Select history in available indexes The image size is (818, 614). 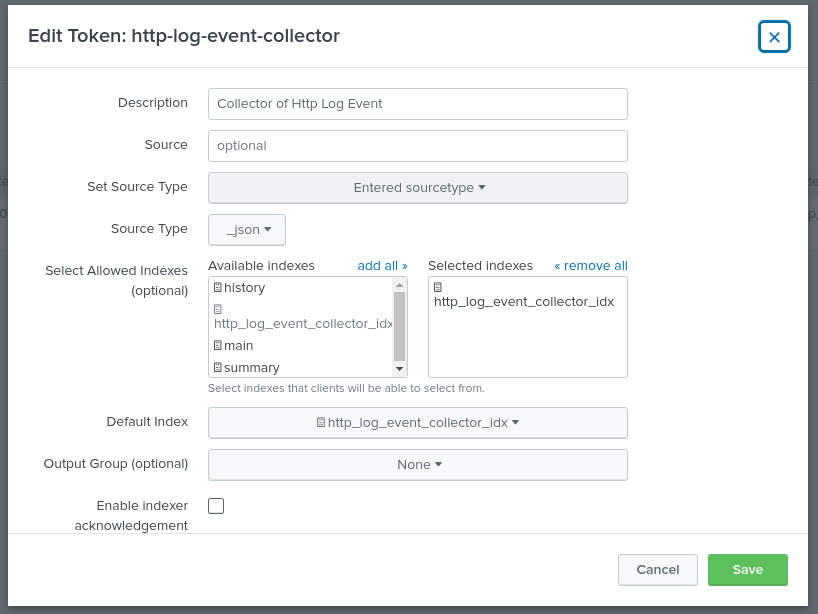coord(245,288)
